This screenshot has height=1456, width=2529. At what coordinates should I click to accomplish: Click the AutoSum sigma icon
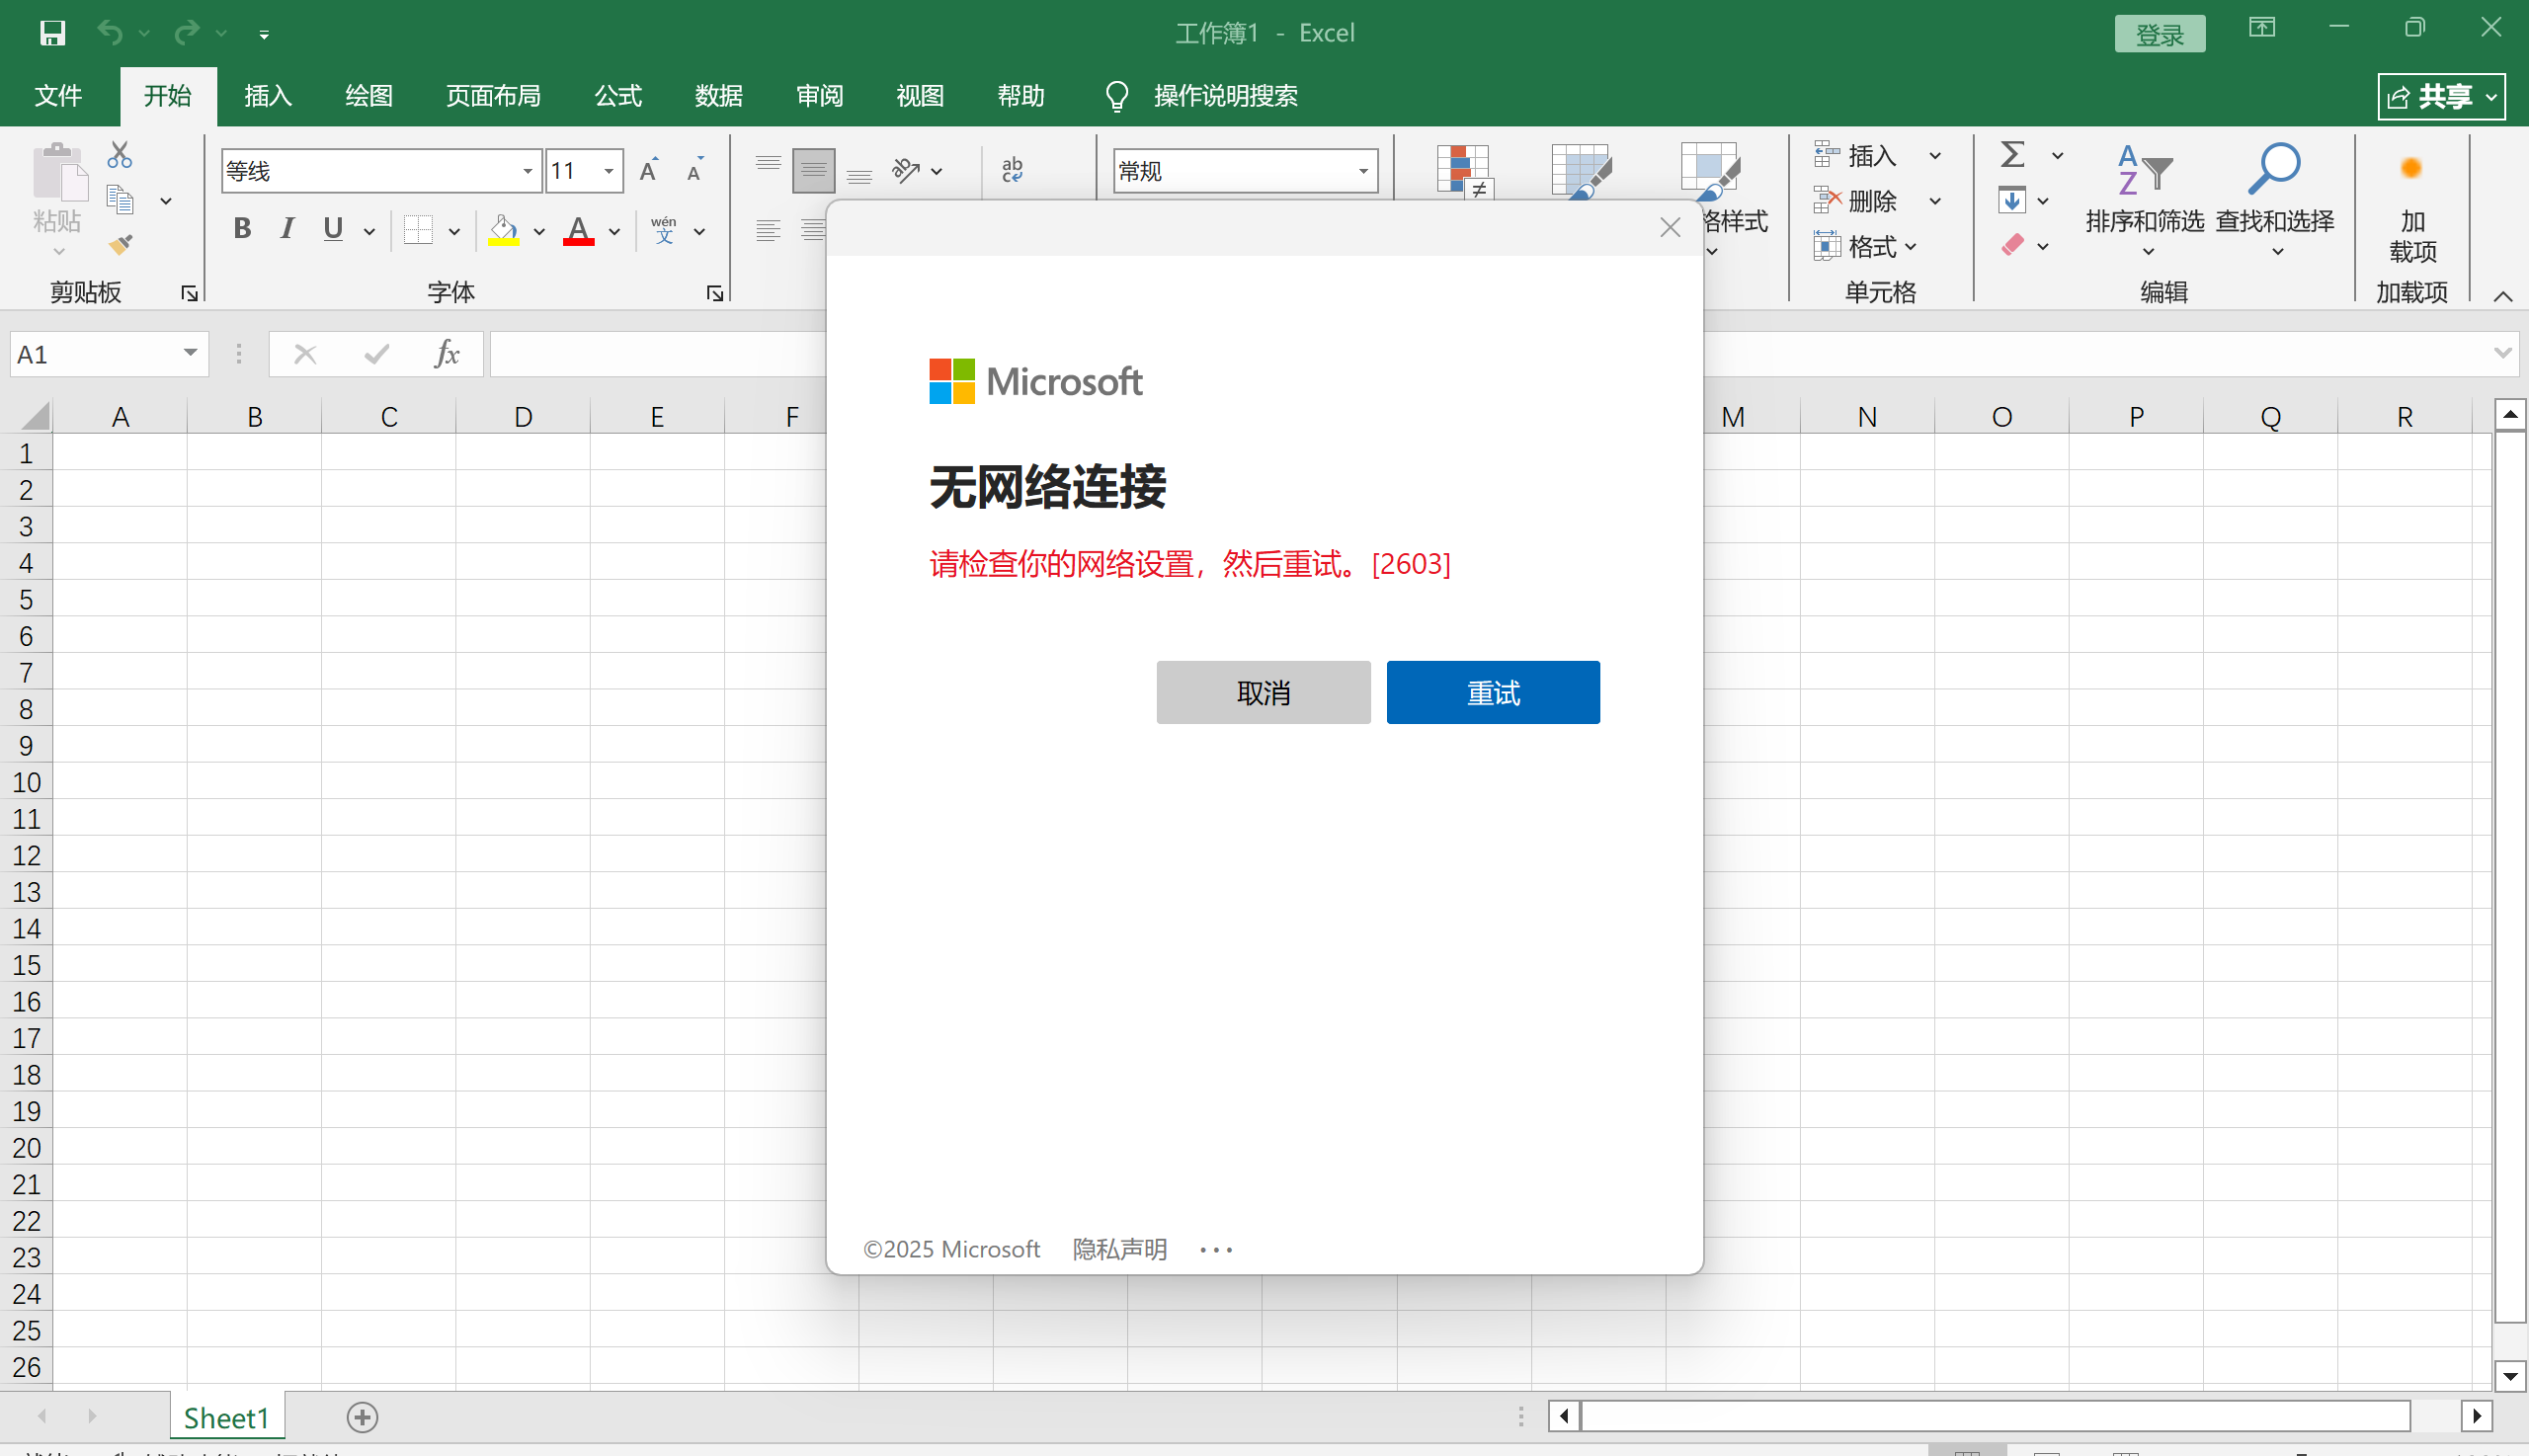pyautogui.click(x=2012, y=155)
